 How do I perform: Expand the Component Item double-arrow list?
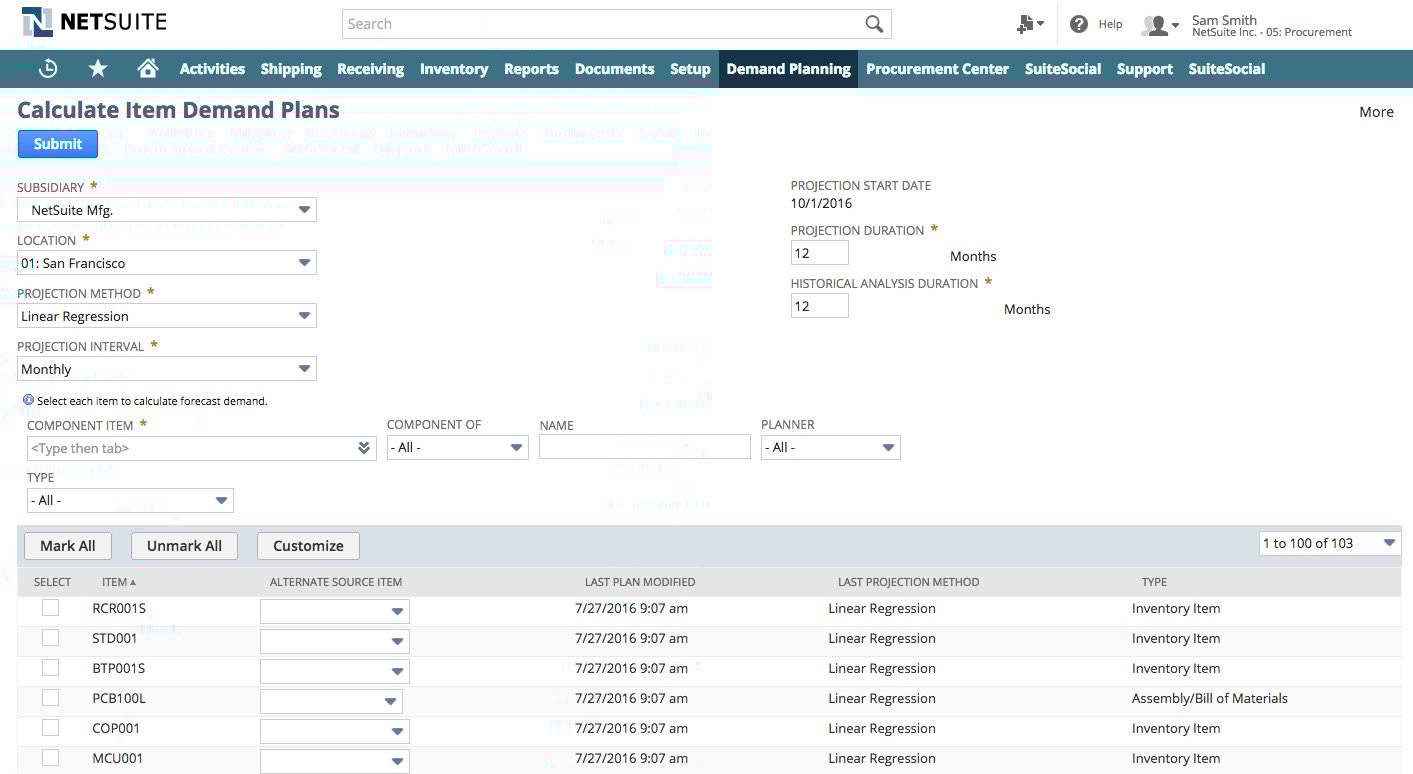pyautogui.click(x=365, y=448)
